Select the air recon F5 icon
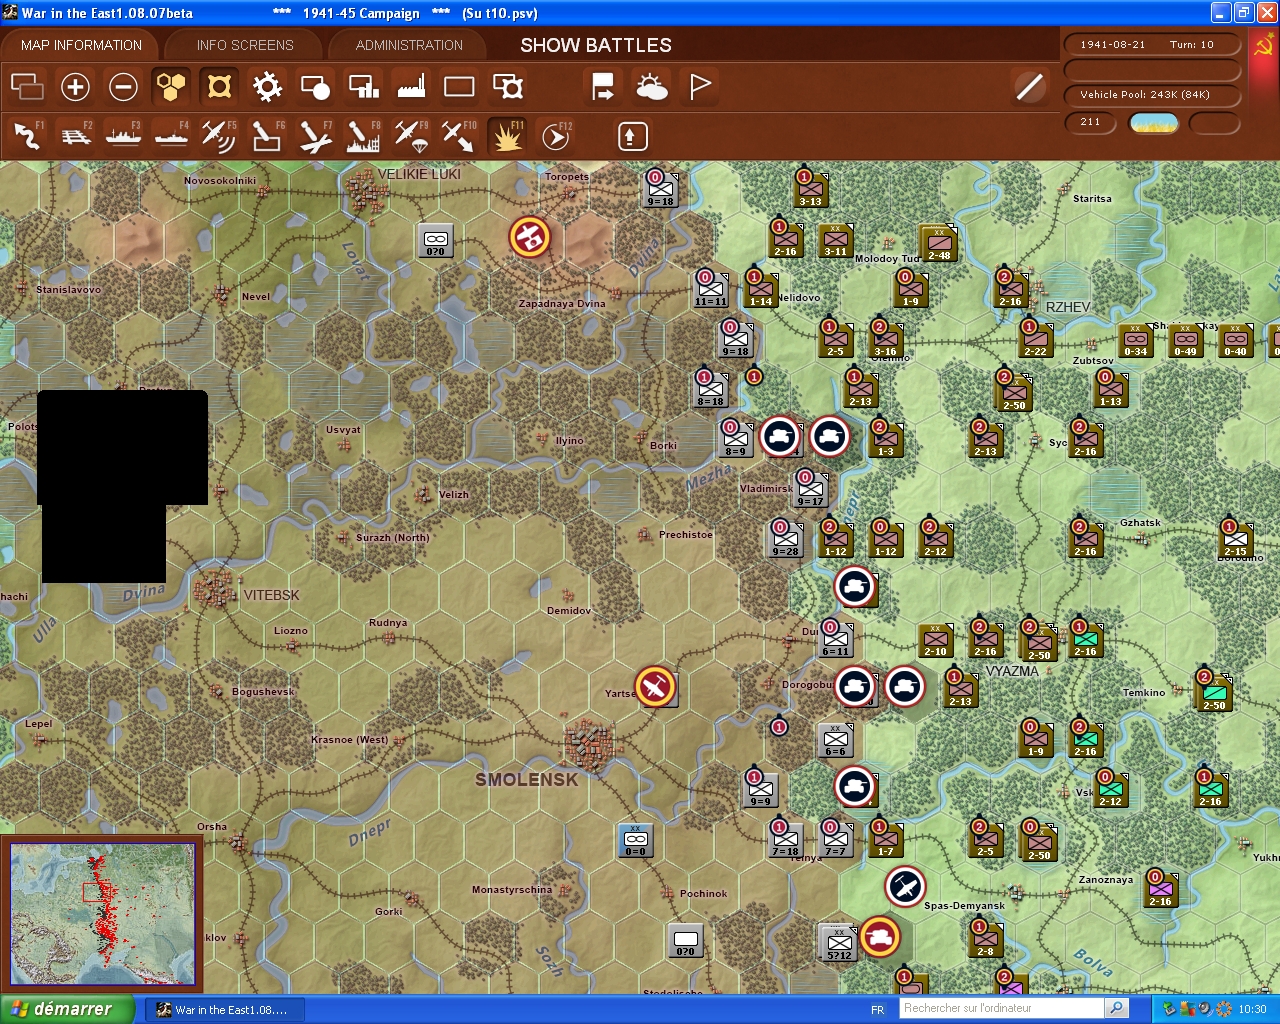Viewport: 1280px width, 1024px height. (219, 136)
